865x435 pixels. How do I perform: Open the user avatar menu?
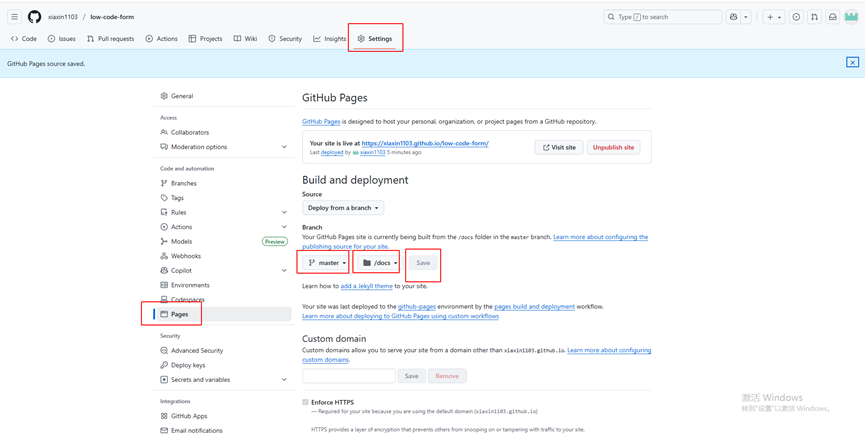coord(852,17)
